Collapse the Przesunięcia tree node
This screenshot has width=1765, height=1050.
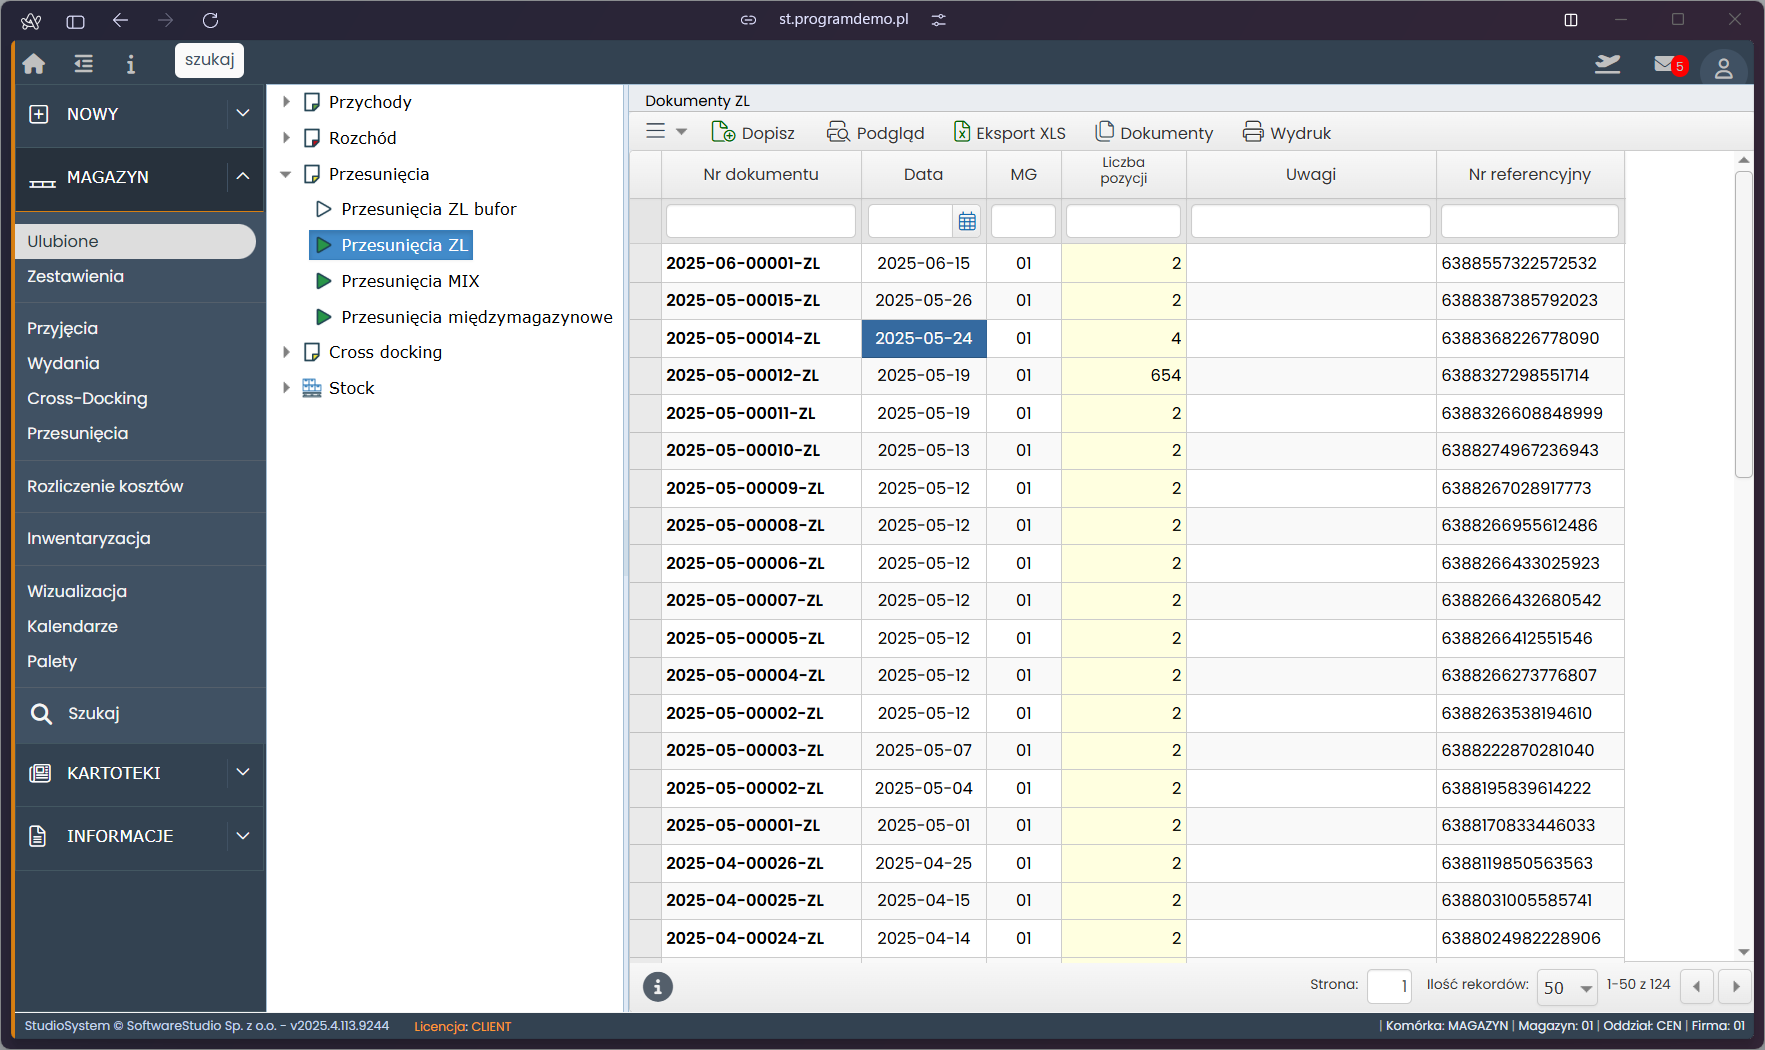point(286,174)
